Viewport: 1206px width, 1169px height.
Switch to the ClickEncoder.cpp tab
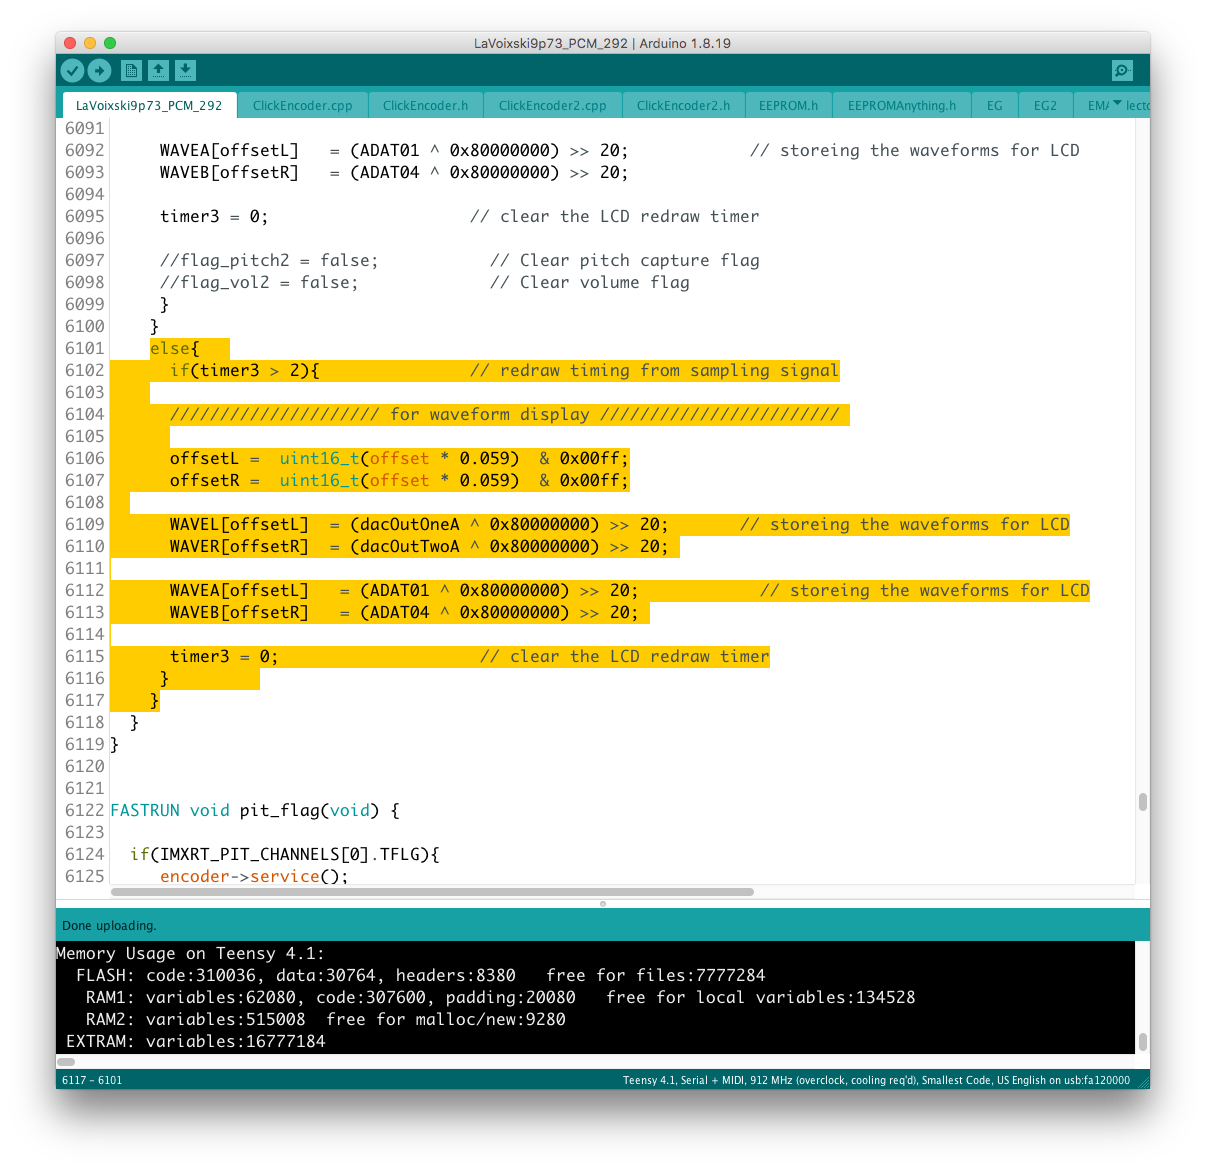click(x=302, y=105)
